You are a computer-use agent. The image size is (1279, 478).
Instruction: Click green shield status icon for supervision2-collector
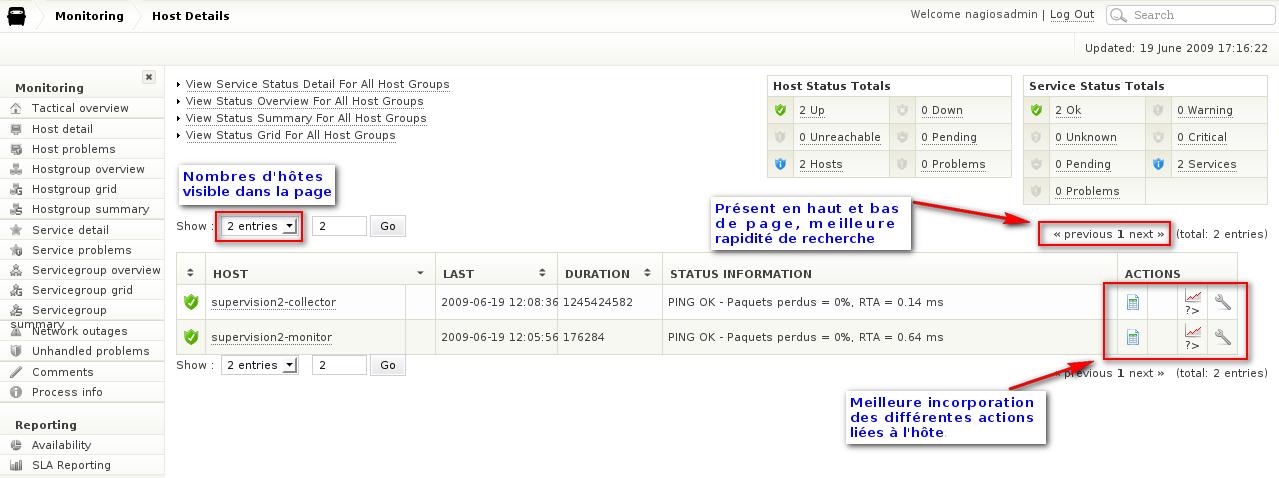[191, 302]
